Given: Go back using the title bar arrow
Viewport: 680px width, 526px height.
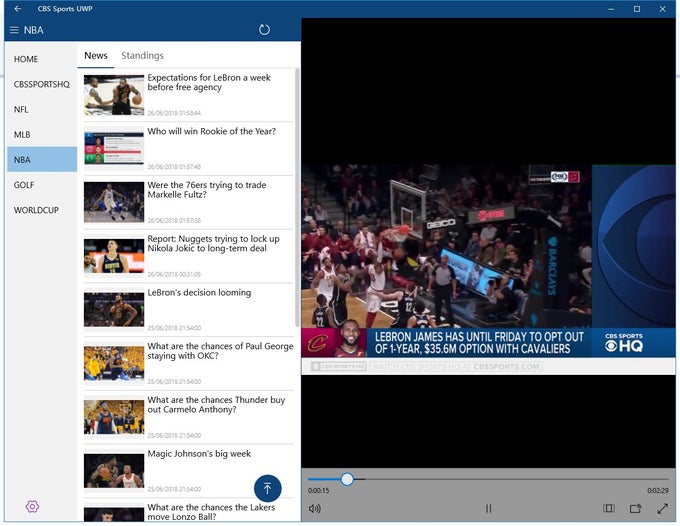Looking at the screenshot, I should click(17, 8).
